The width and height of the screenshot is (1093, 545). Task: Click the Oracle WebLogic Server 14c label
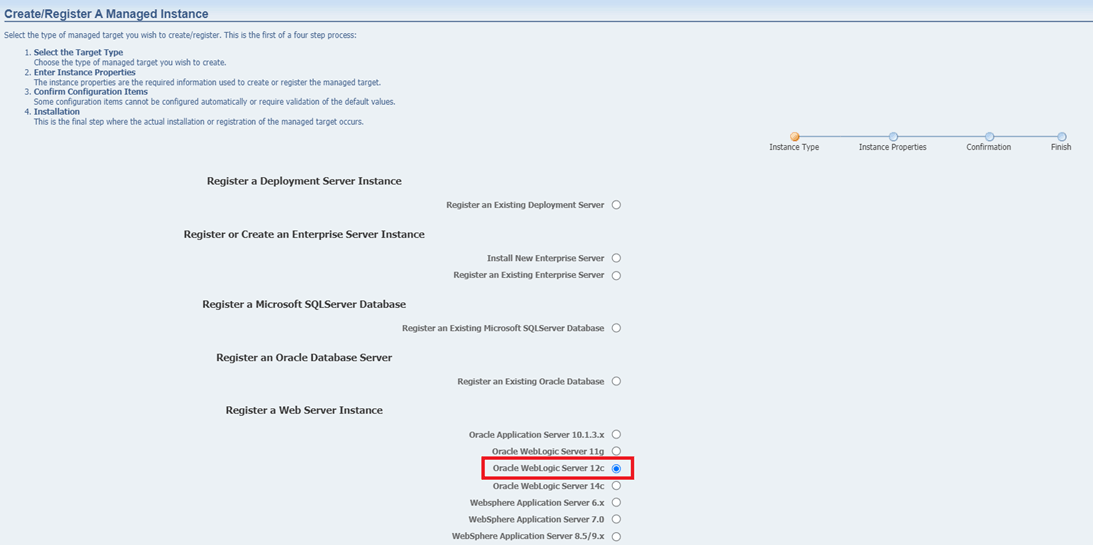(548, 486)
